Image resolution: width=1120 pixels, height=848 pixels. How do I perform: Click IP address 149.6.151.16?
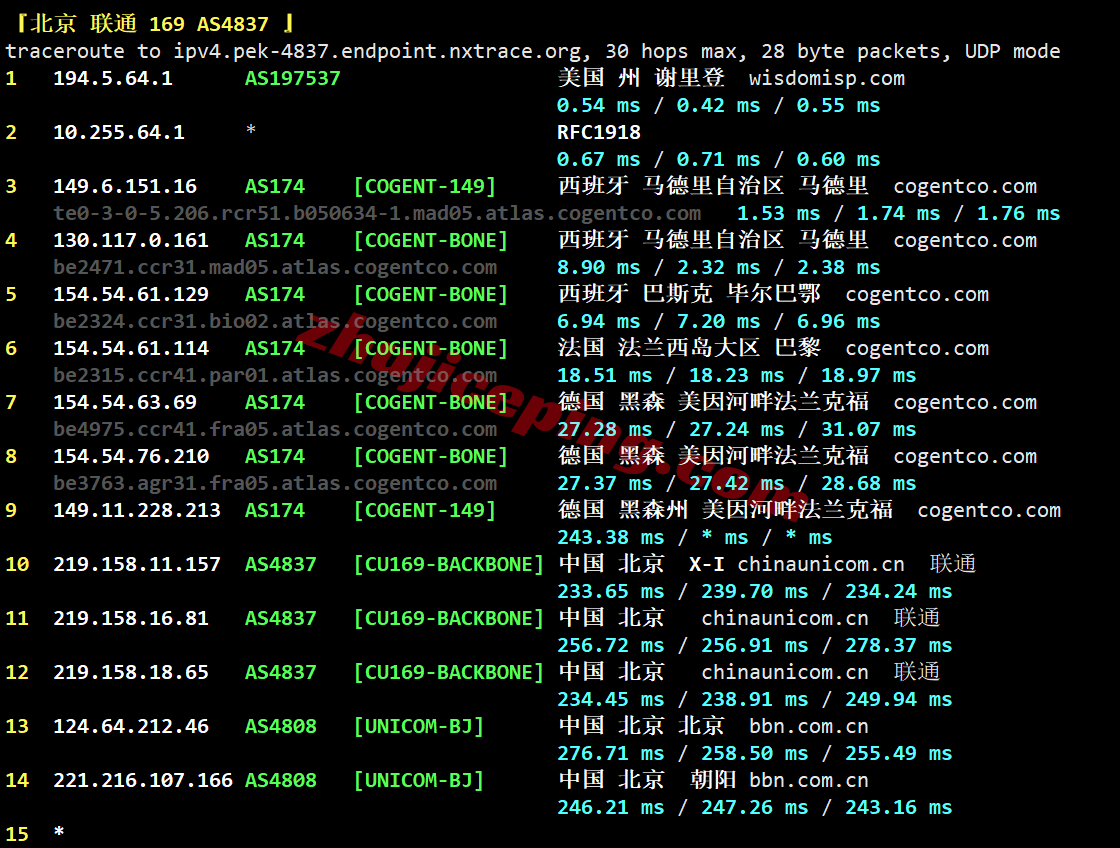(x=125, y=186)
